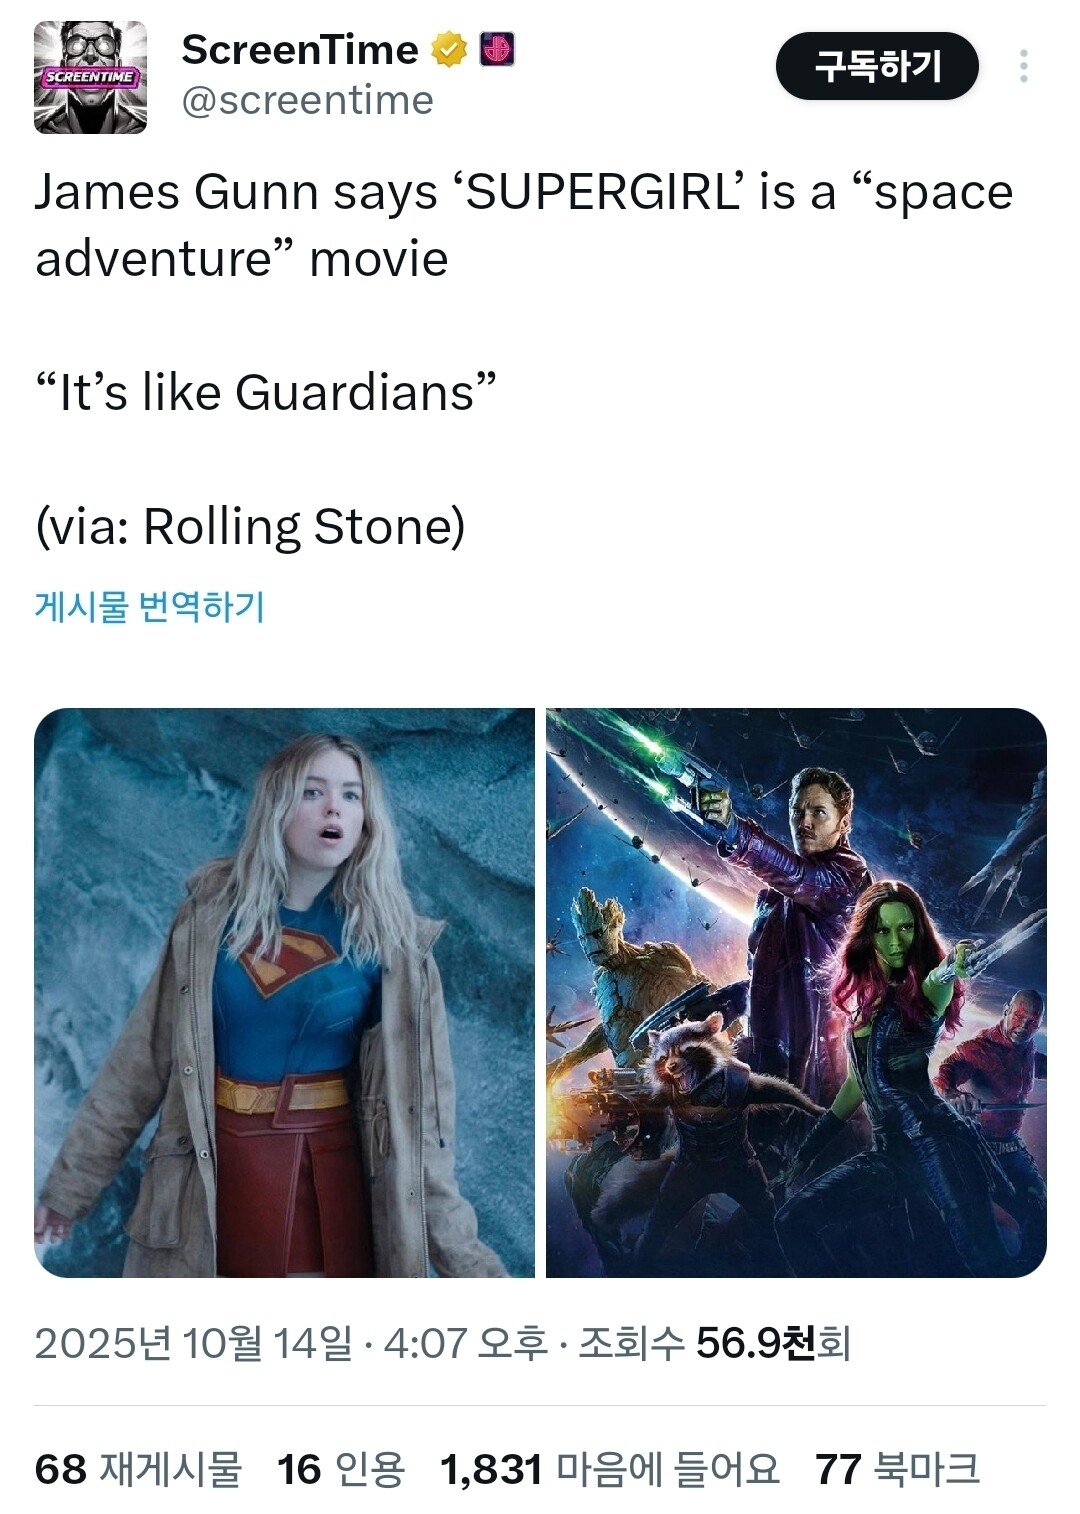
Task: View the 68 재게시물 reposts list
Action: [x=138, y=1470]
